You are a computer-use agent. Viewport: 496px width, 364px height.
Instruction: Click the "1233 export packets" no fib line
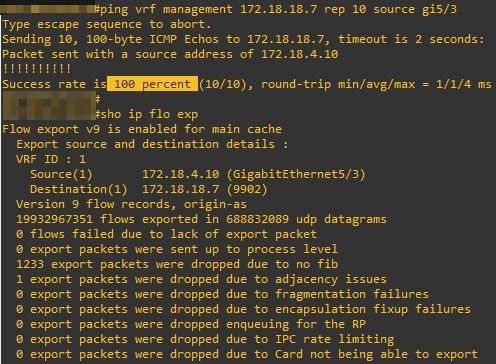177,264
